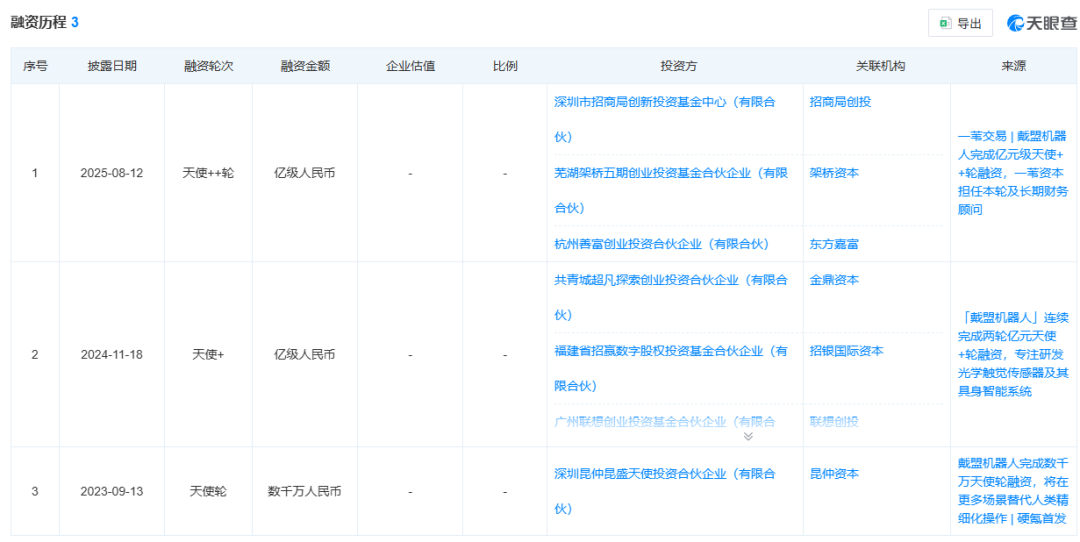Image resolution: width=1080 pixels, height=542 pixels.
Task: Click the 融资金额 column header
Action: pos(304,66)
